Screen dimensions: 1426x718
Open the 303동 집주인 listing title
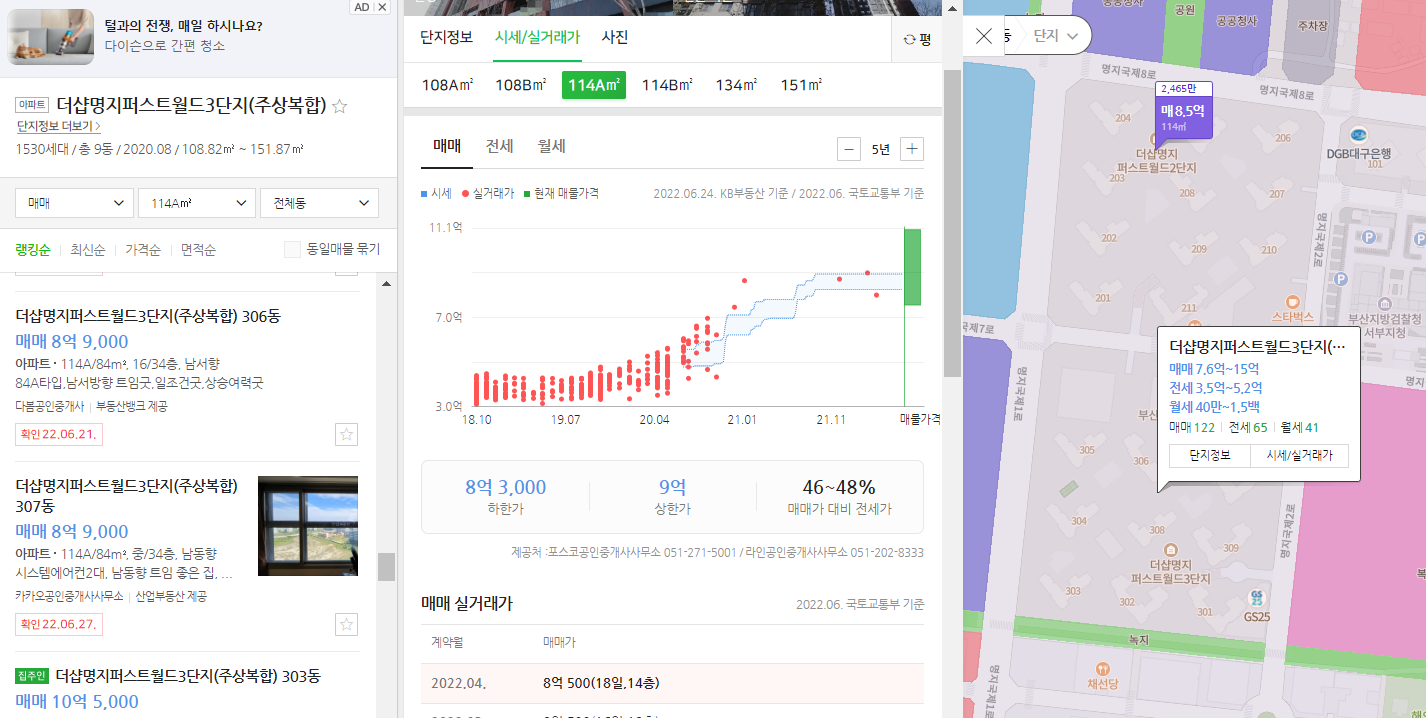(188, 676)
